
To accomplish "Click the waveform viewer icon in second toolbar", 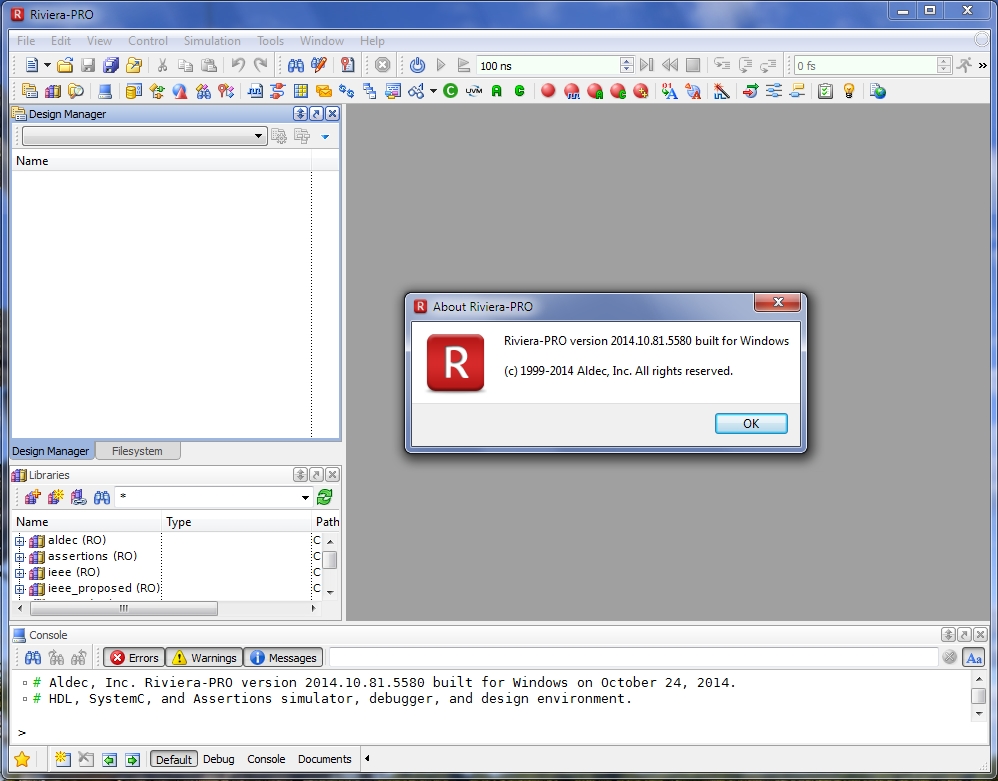I will tap(255, 91).
